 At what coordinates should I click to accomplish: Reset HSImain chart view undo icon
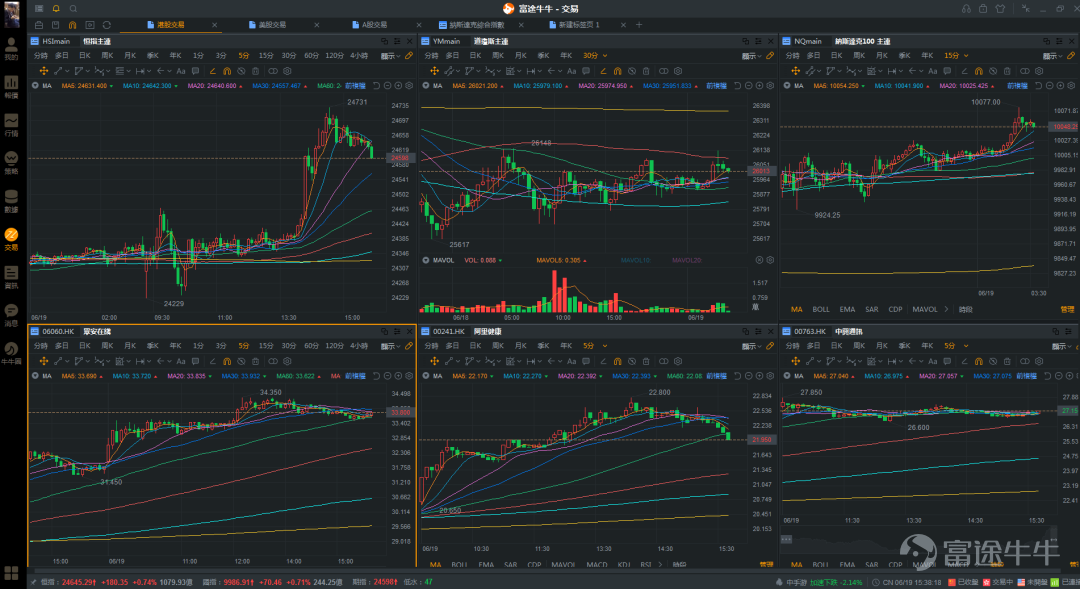point(377,86)
